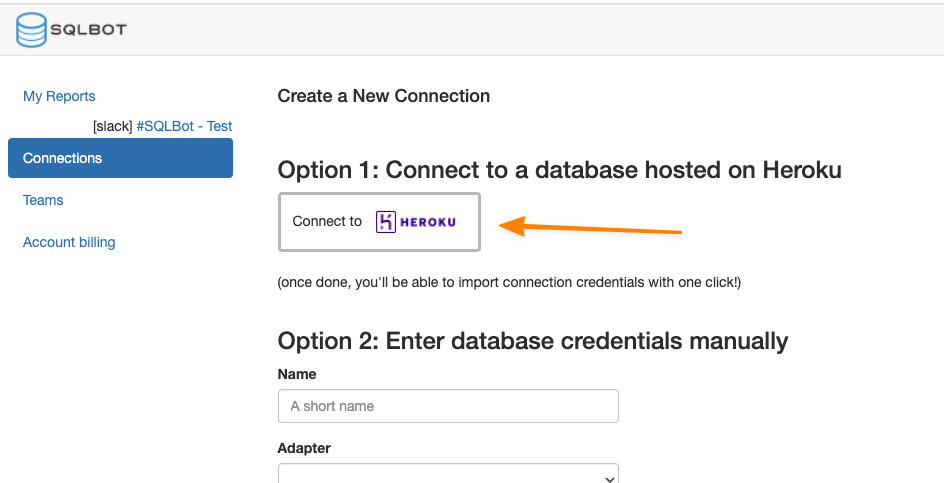Open the #SQLBot - Test report link
This screenshot has height=483, width=944.
tap(184, 126)
